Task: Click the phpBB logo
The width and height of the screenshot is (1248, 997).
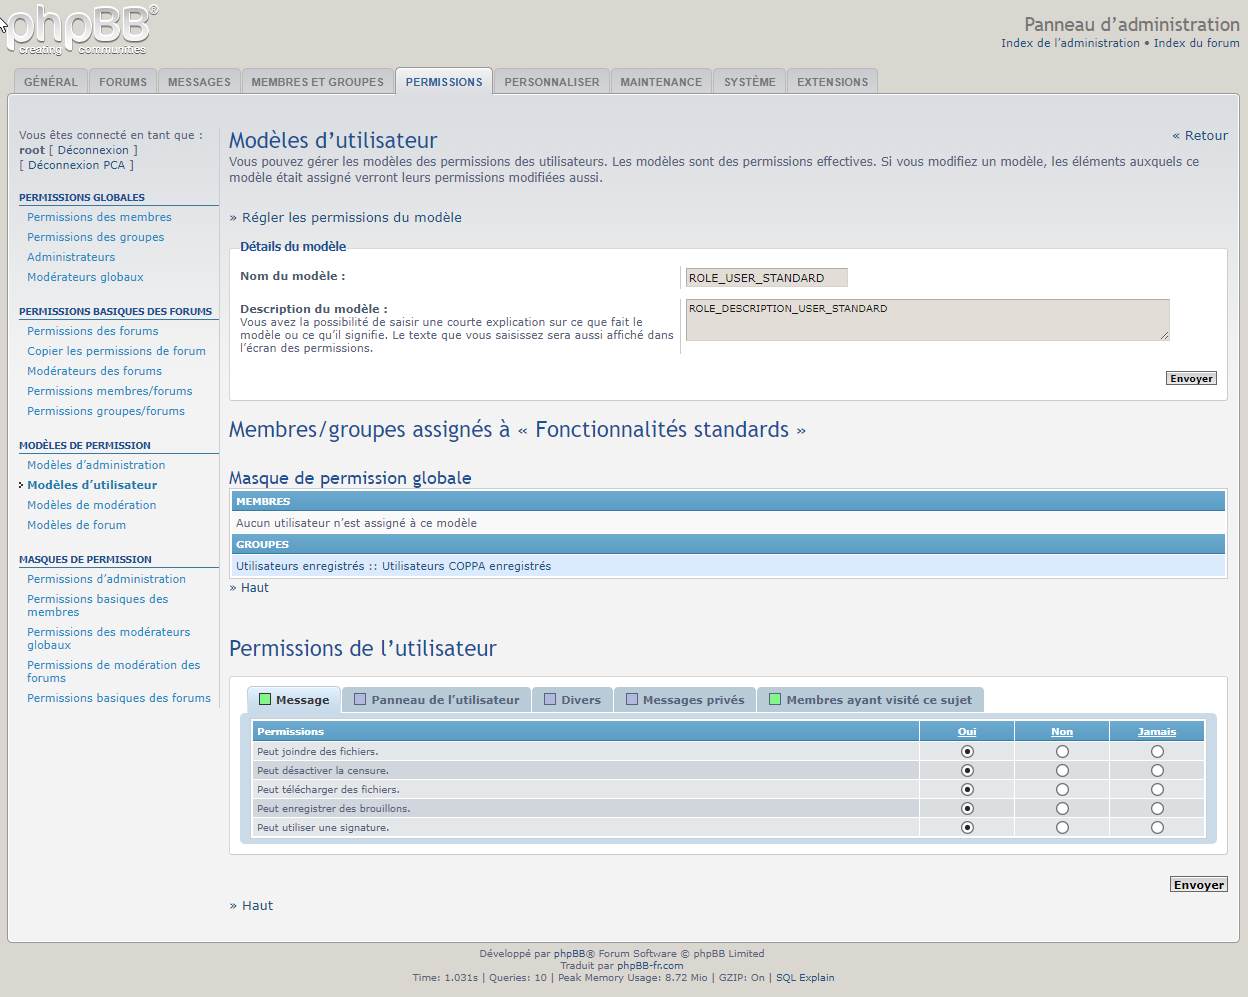Action: pyautogui.click(x=82, y=30)
